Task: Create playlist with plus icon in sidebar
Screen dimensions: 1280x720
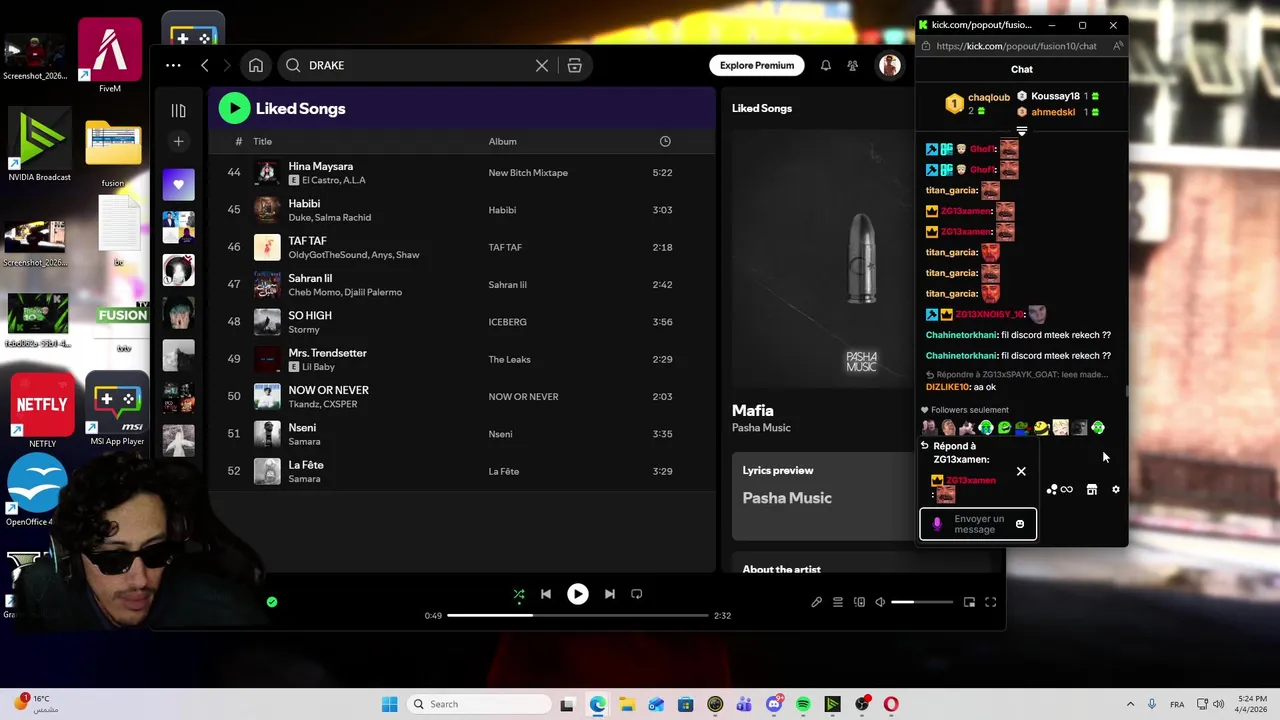Action: pos(178,141)
